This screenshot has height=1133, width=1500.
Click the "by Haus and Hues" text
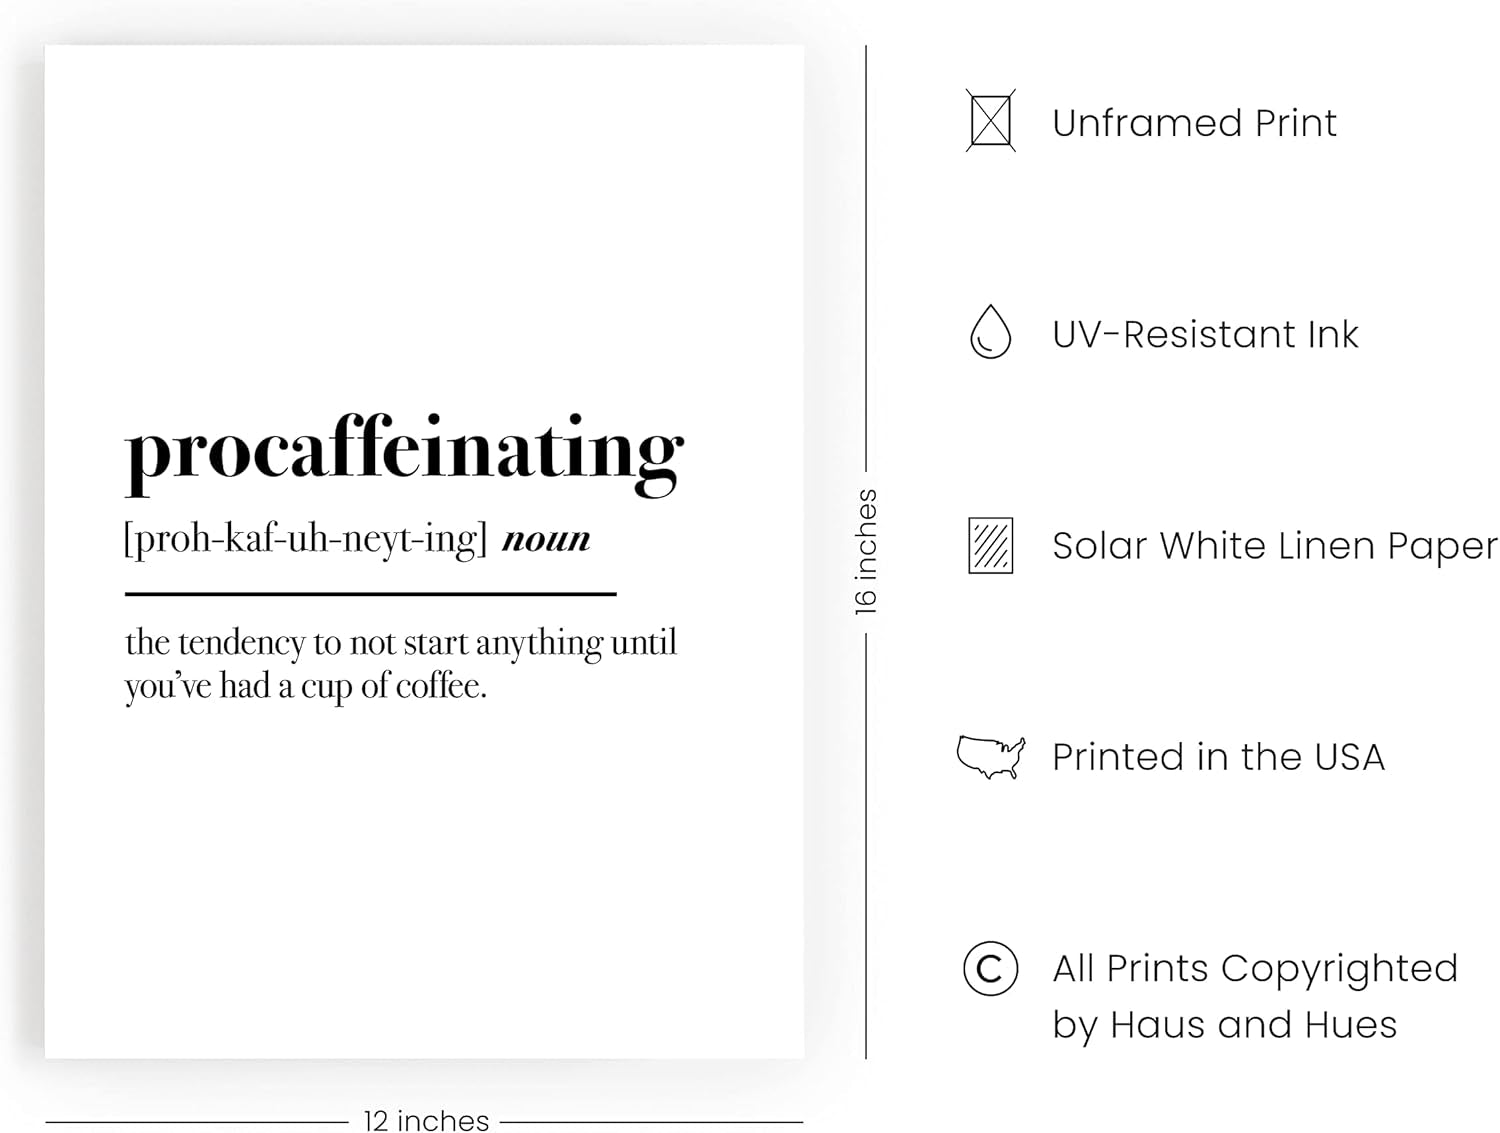[1224, 1025]
